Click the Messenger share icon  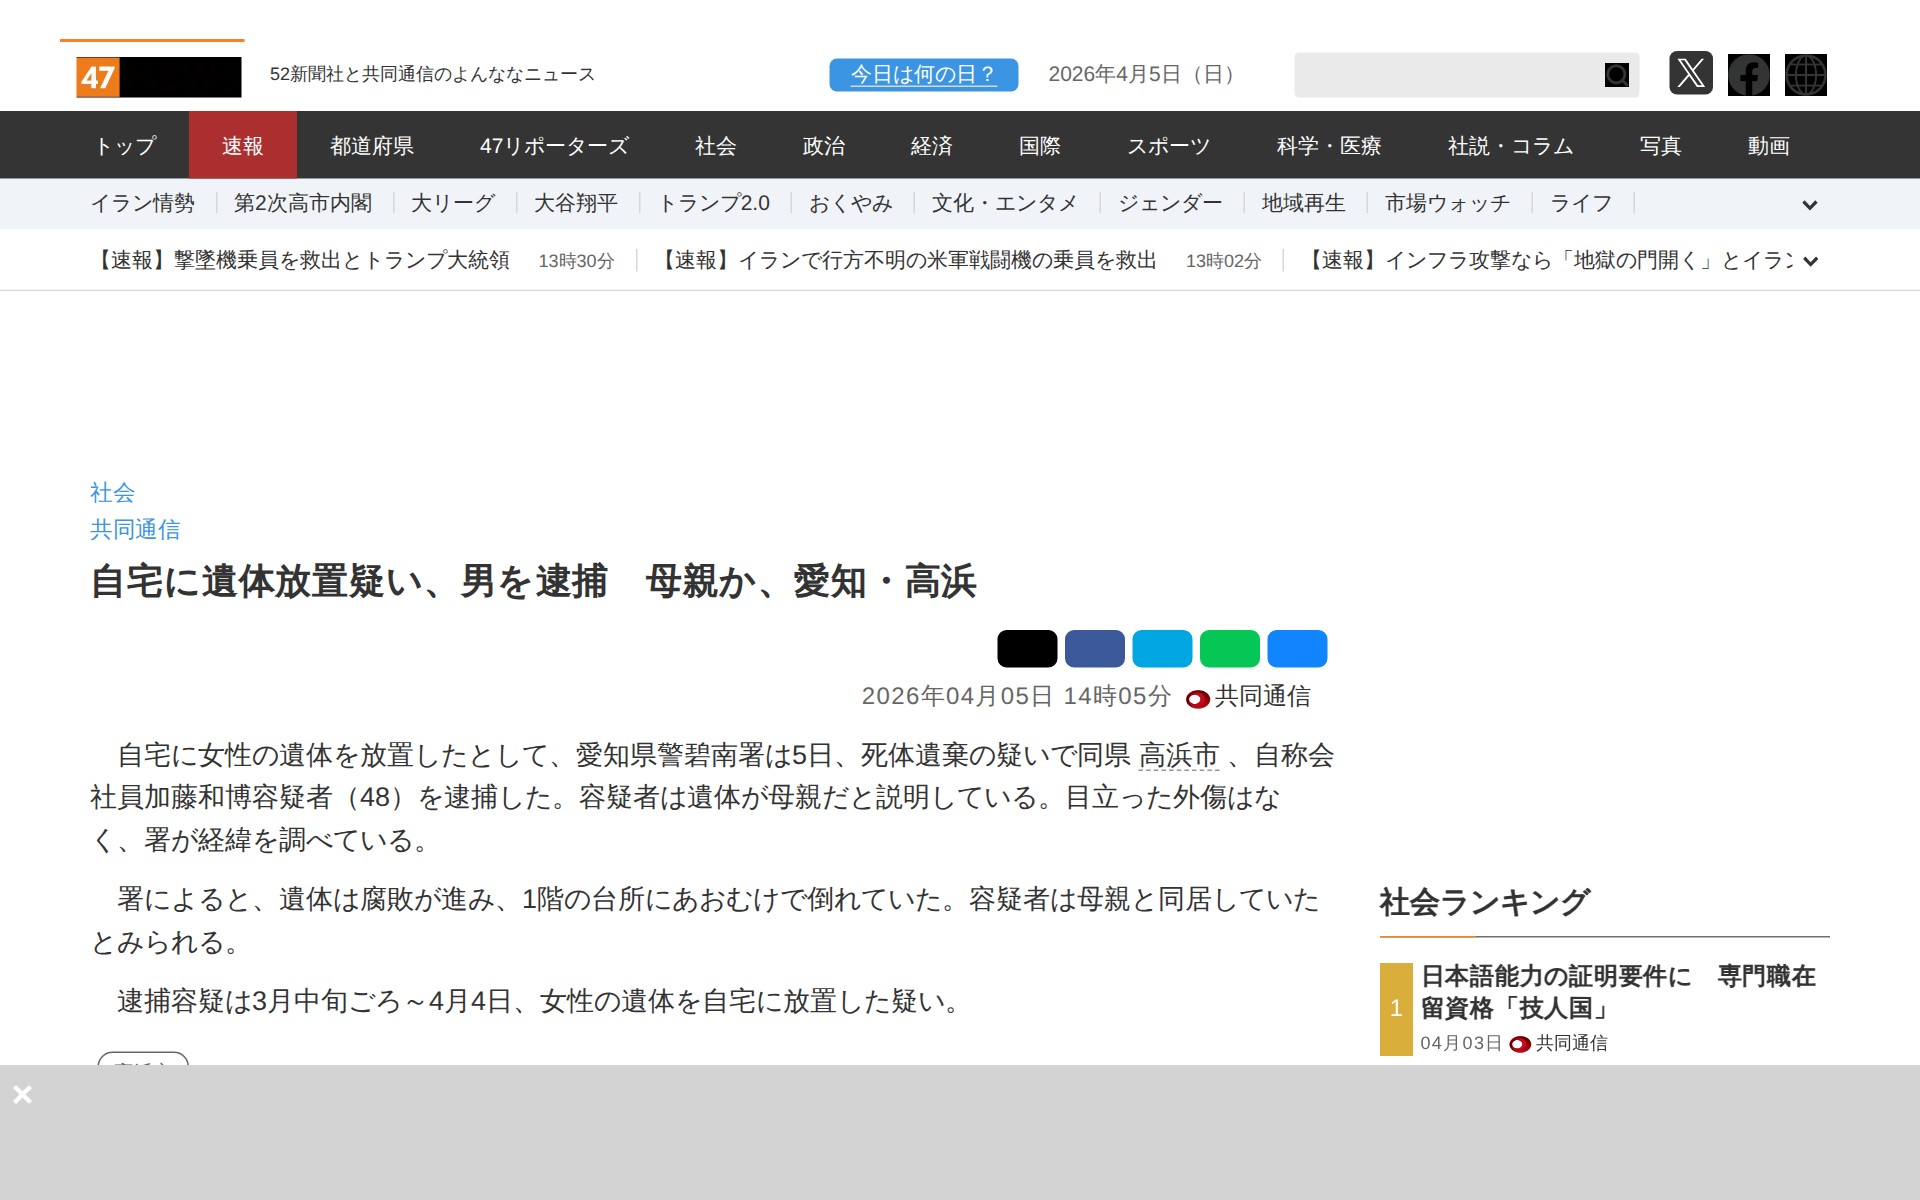1297,648
